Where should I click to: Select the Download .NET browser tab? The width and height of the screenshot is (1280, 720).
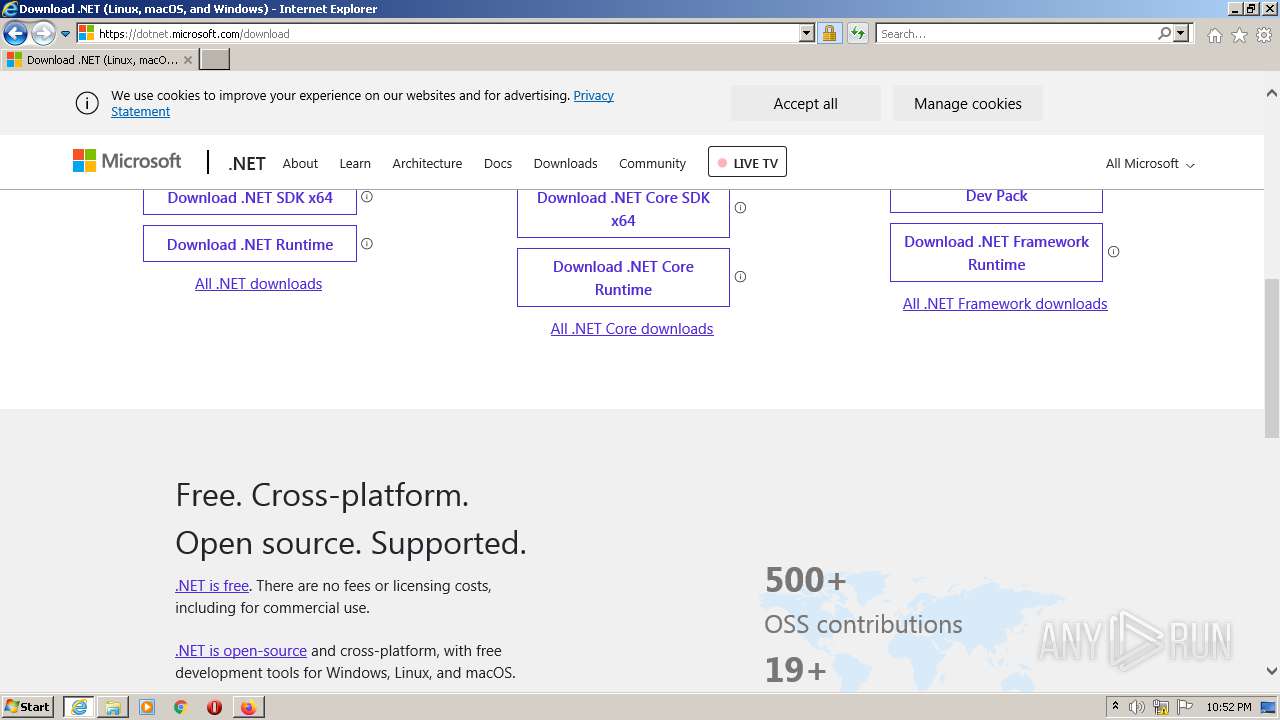pos(100,60)
